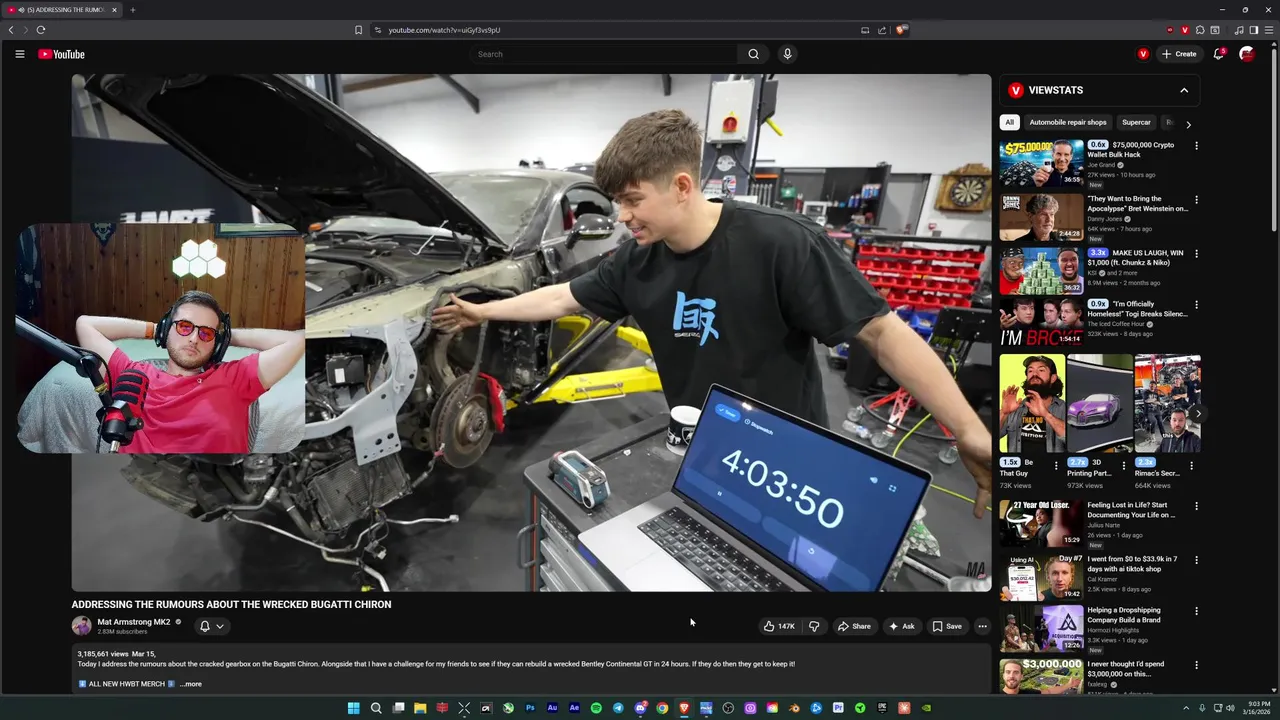This screenshot has height=720, width=1280.
Task: Open the 3D Printing Part Short thumbnail
Action: click(1099, 404)
